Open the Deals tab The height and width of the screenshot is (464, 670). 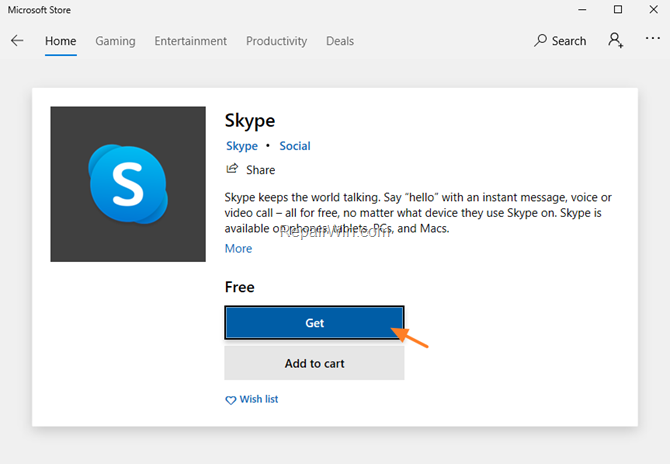point(340,41)
